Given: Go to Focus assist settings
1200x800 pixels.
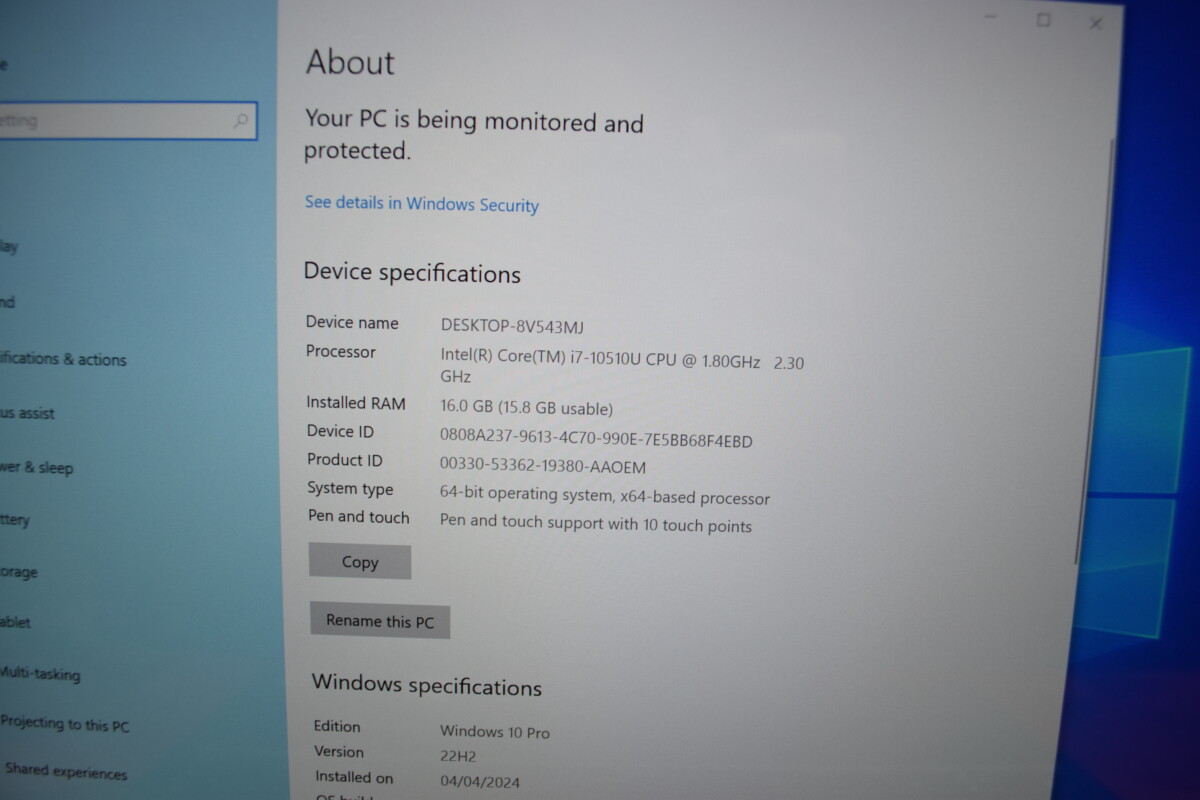Looking at the screenshot, I should point(28,413).
